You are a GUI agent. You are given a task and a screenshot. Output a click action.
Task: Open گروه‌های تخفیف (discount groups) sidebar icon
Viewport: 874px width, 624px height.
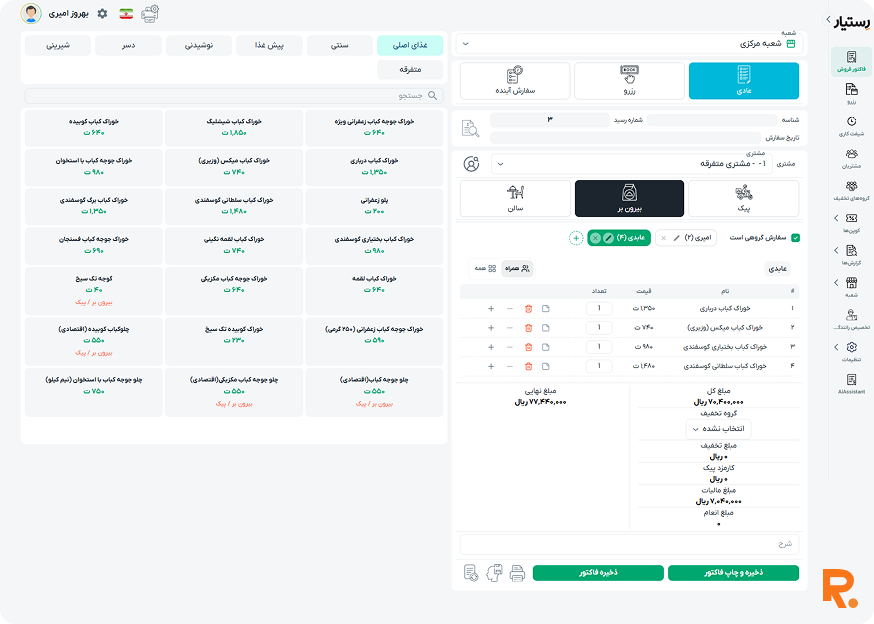pos(851,186)
